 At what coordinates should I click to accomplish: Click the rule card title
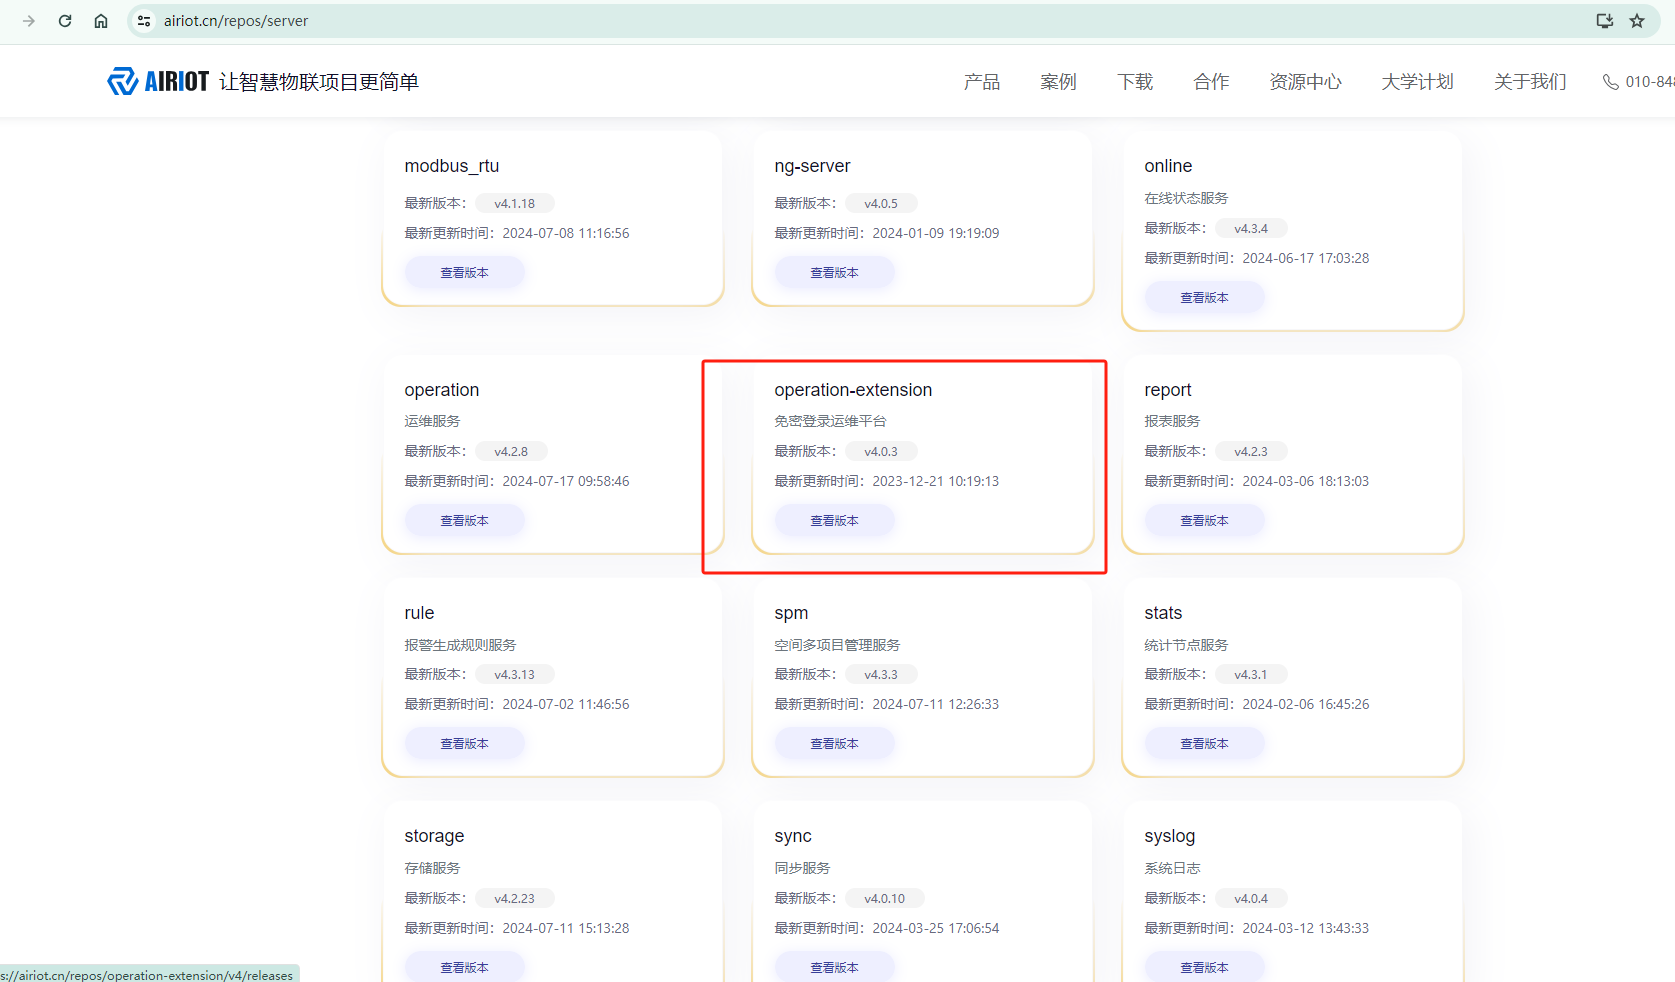(419, 613)
